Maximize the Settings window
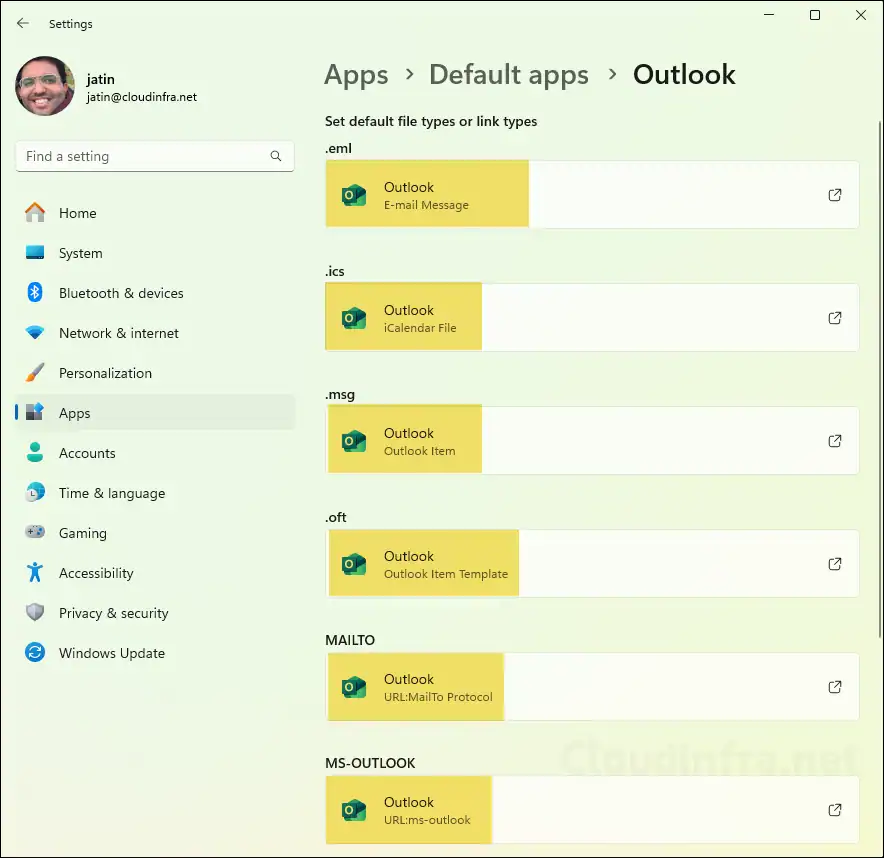The width and height of the screenshot is (884, 858). [x=815, y=15]
